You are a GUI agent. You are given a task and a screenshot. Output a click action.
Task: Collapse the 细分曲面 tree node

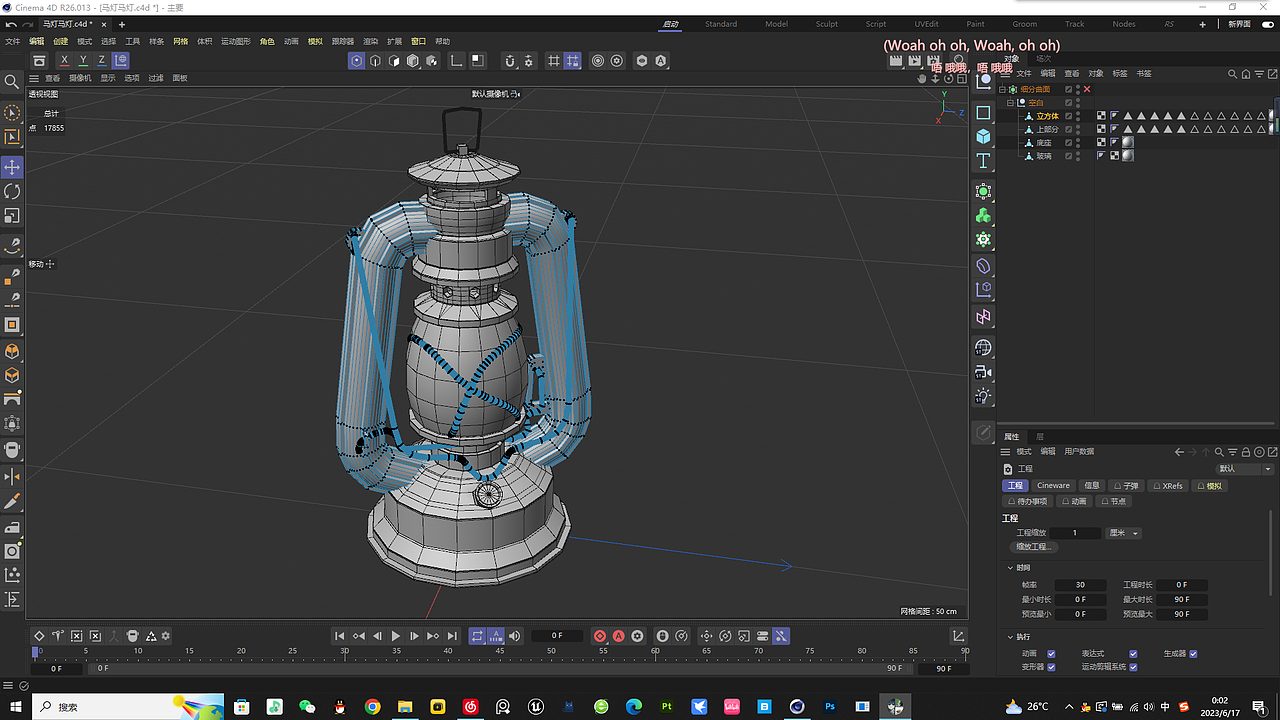1004,89
